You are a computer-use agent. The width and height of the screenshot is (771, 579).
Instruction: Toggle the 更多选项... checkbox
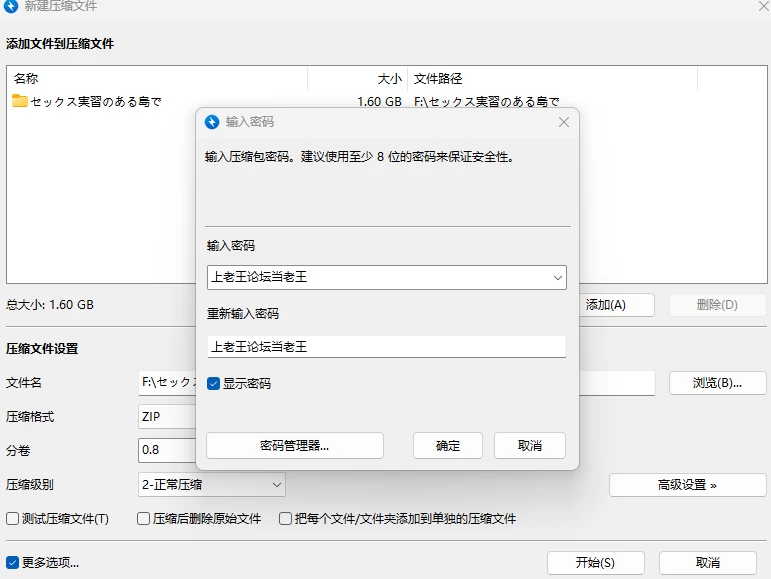[12, 562]
